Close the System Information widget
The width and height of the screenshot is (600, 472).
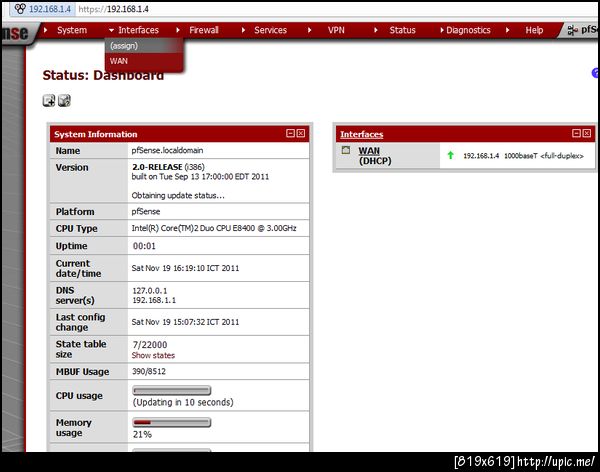pyautogui.click(x=301, y=133)
